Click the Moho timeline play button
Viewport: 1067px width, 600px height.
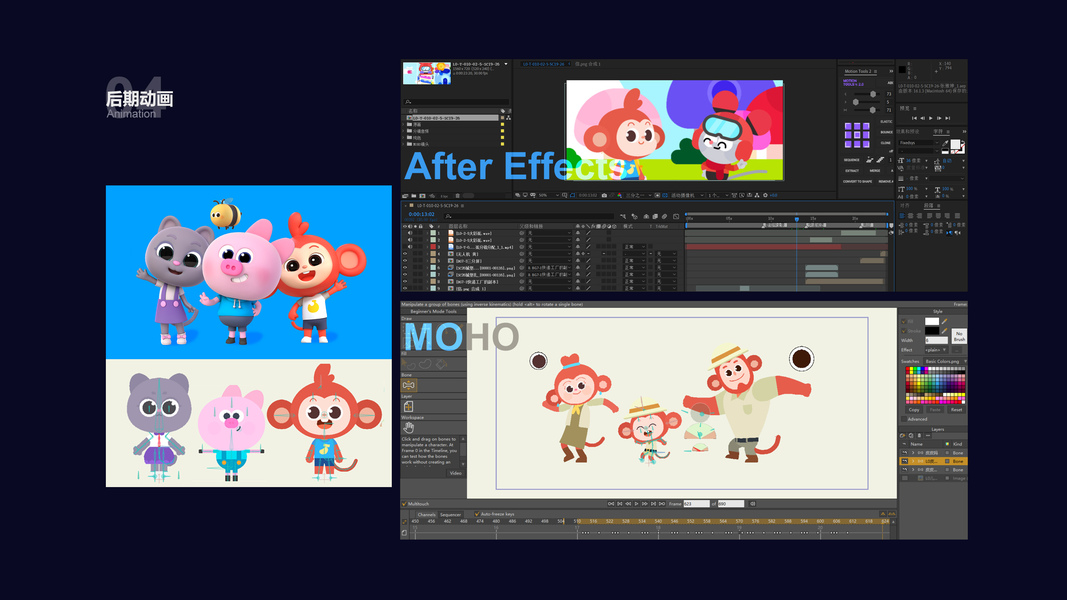coord(636,504)
